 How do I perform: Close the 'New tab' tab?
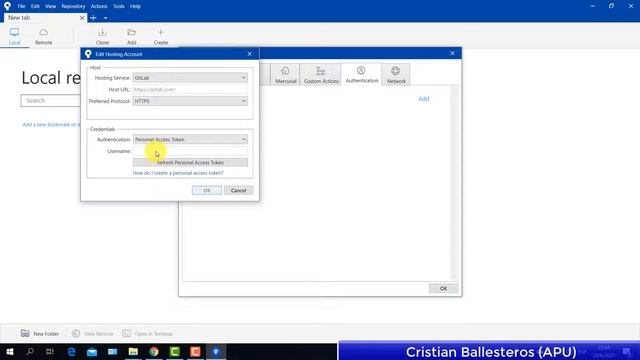pyautogui.click(x=82, y=18)
